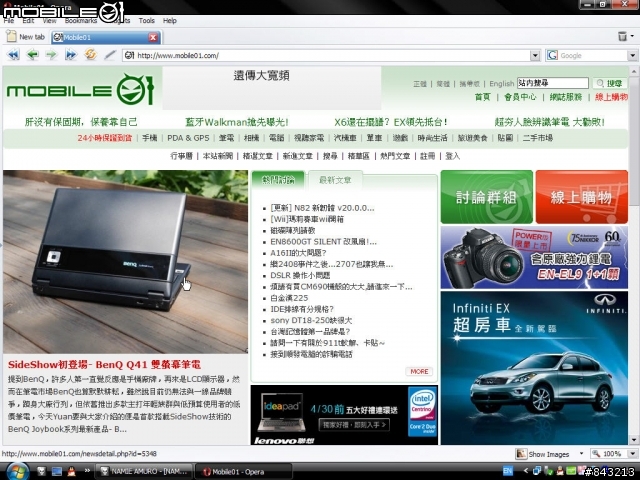Click the Google search engine icon
Screen dimensions: 640x480
pos(553,55)
